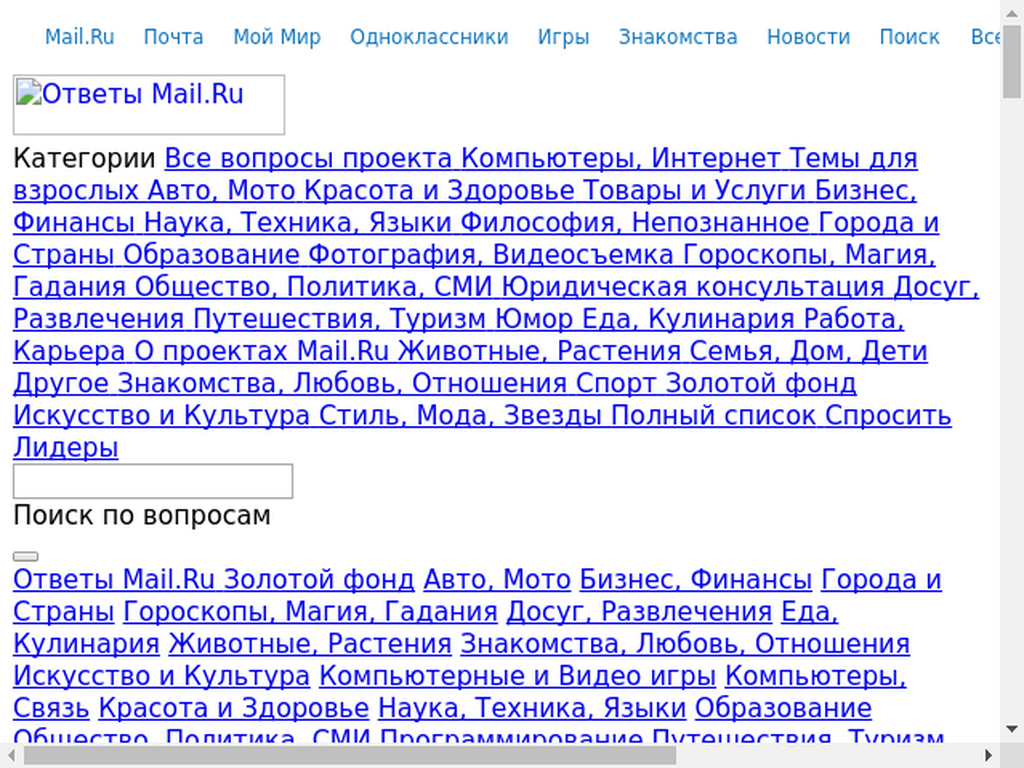The height and width of the screenshot is (768, 1024).
Task: Open О проектах Mail.Ru link
Action: 262,351
